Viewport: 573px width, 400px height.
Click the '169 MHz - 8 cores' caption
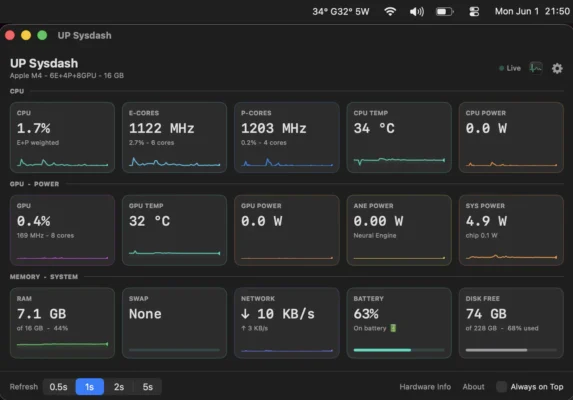coord(45,236)
